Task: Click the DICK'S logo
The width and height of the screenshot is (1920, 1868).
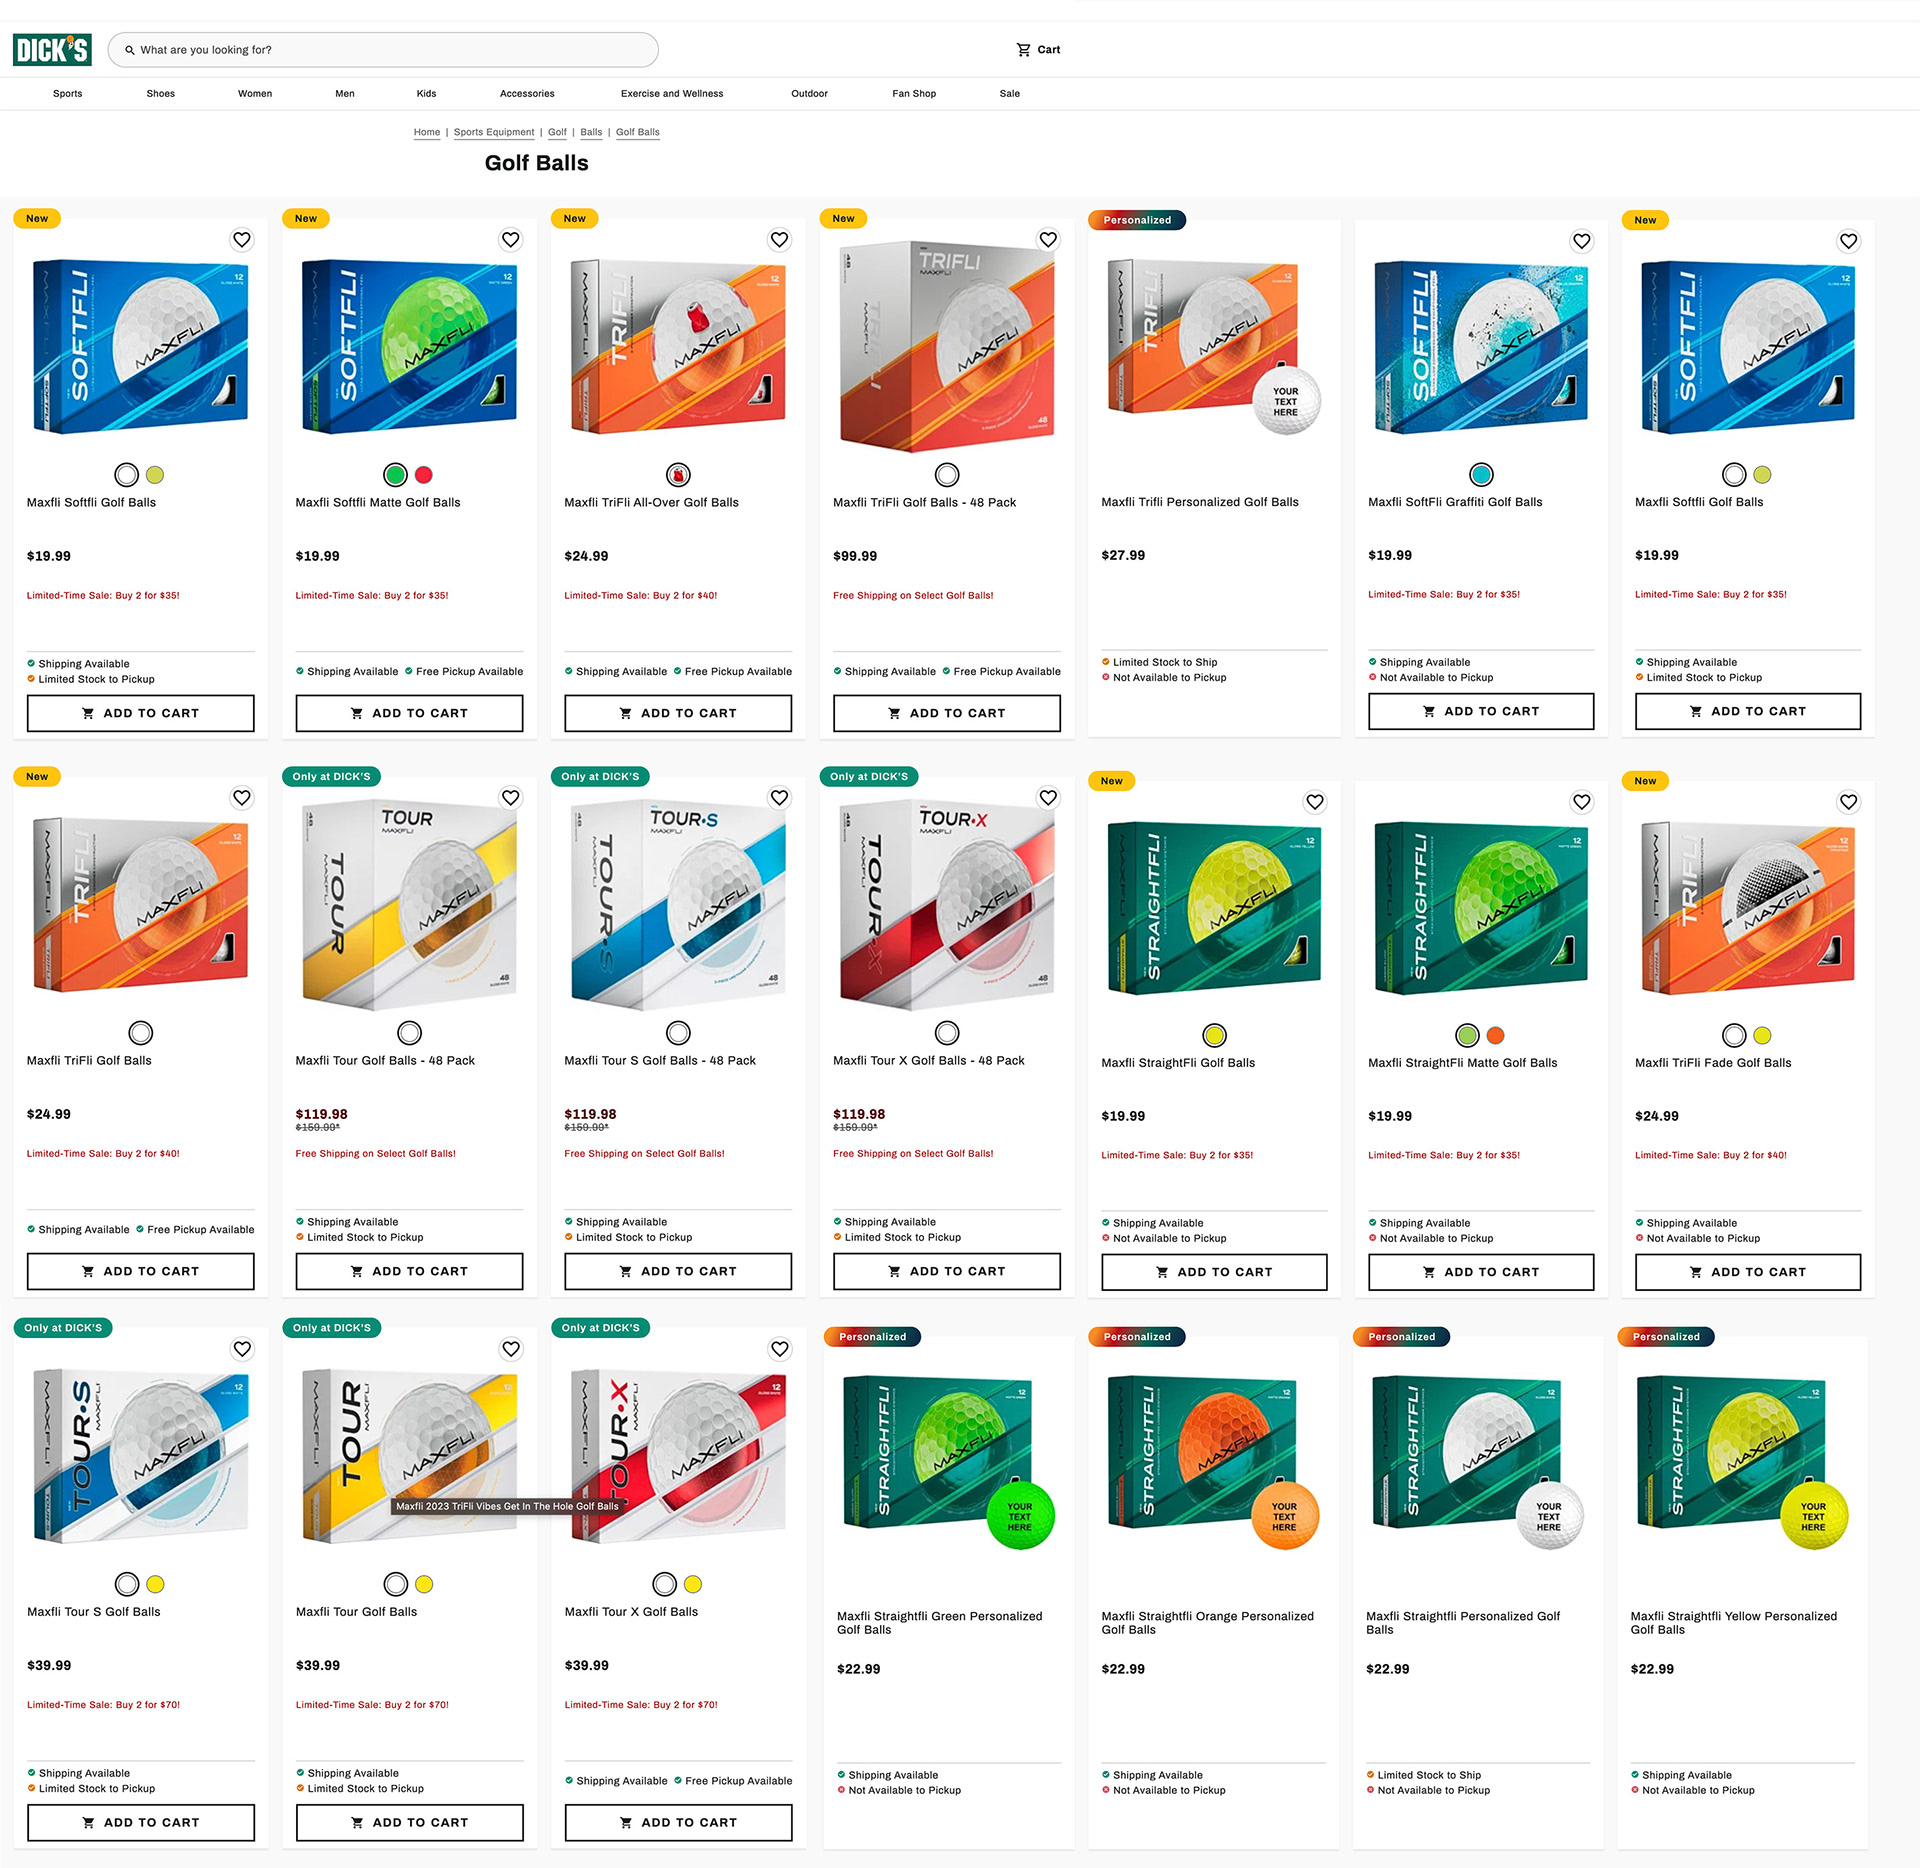Action: point(52,50)
